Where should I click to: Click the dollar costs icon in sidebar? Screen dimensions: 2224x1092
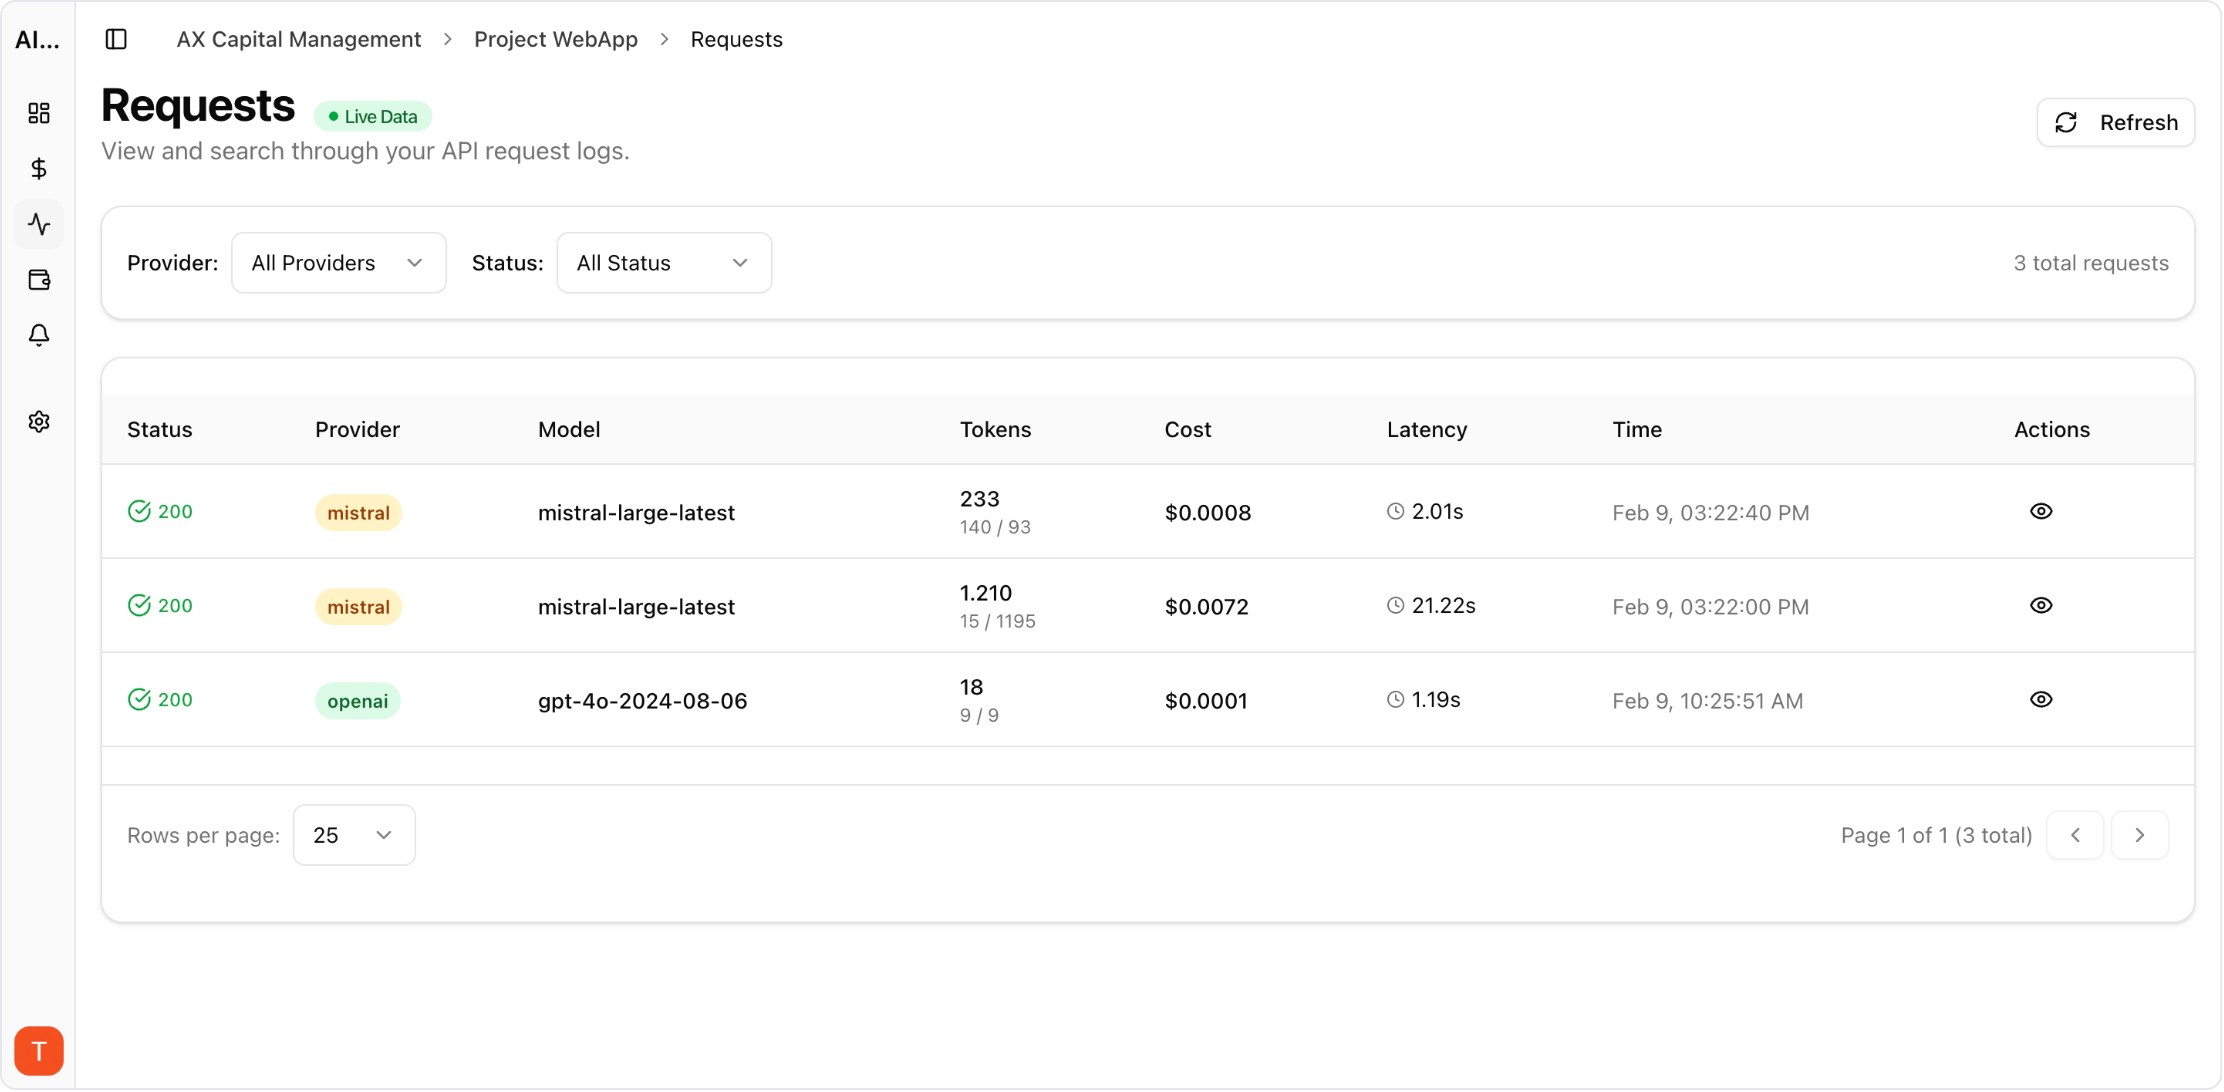[39, 168]
